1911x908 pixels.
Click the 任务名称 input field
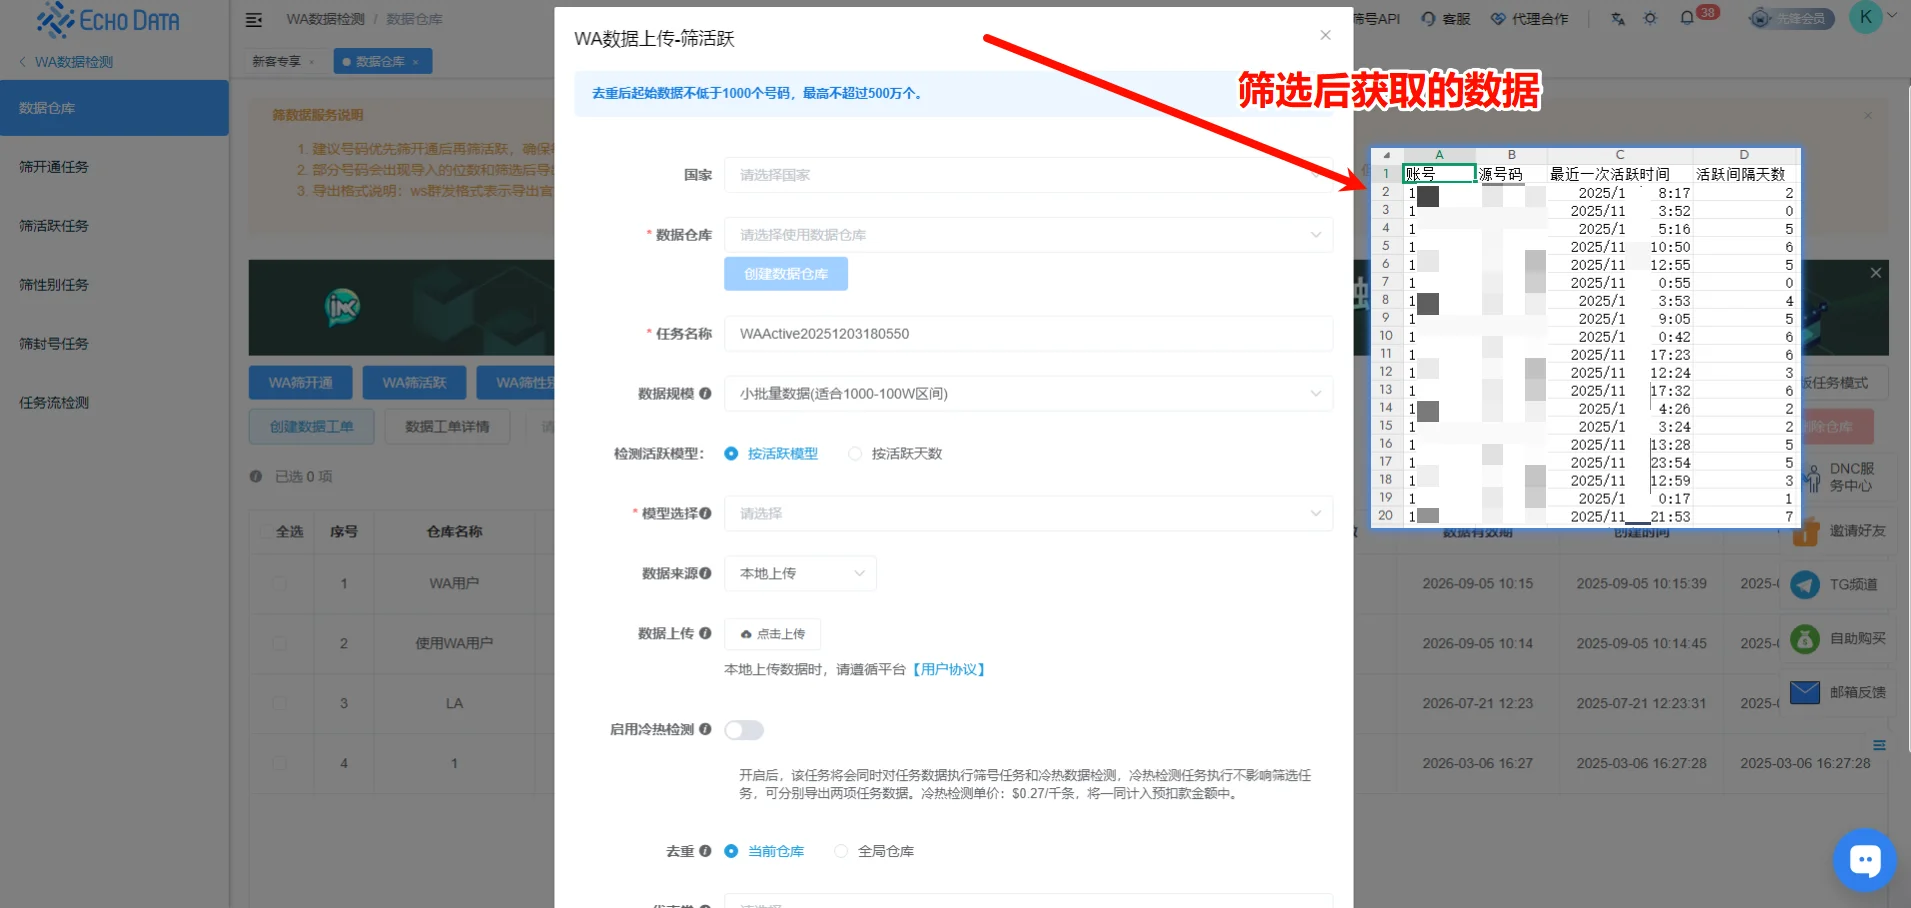(x=1028, y=333)
